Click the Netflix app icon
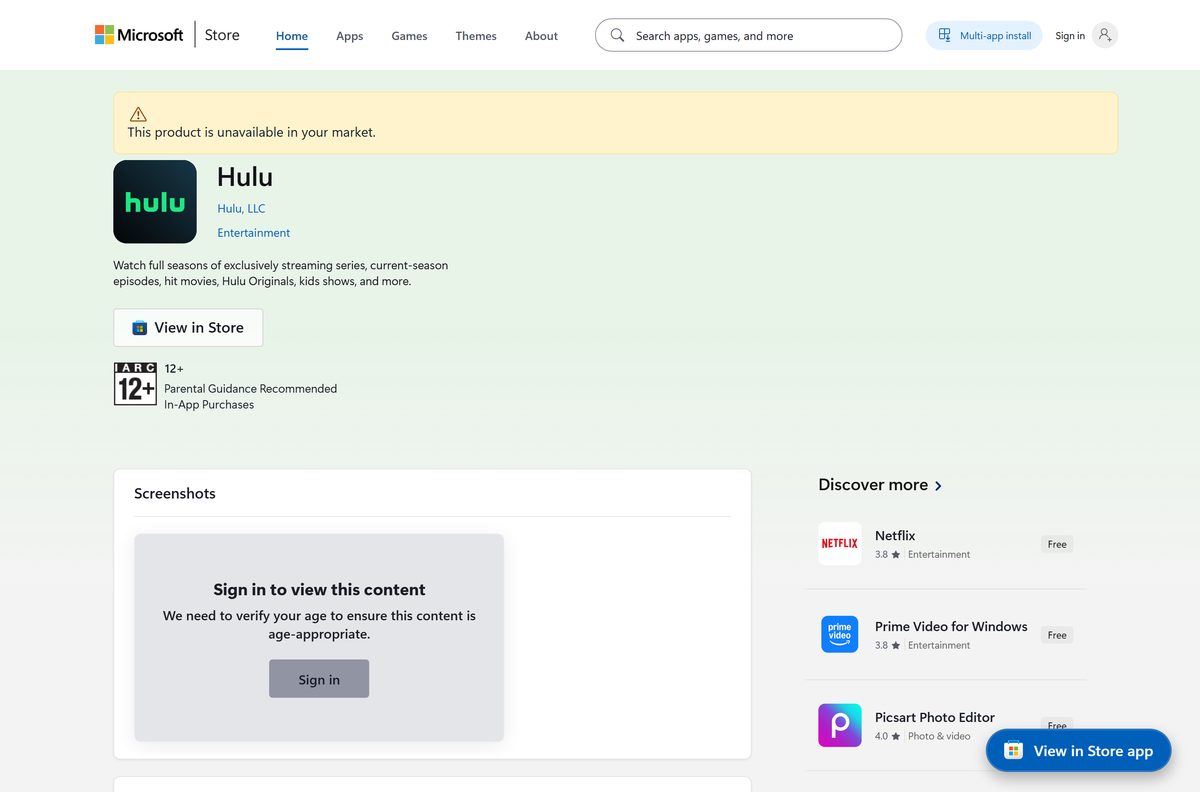The height and width of the screenshot is (792, 1200). pyautogui.click(x=840, y=544)
